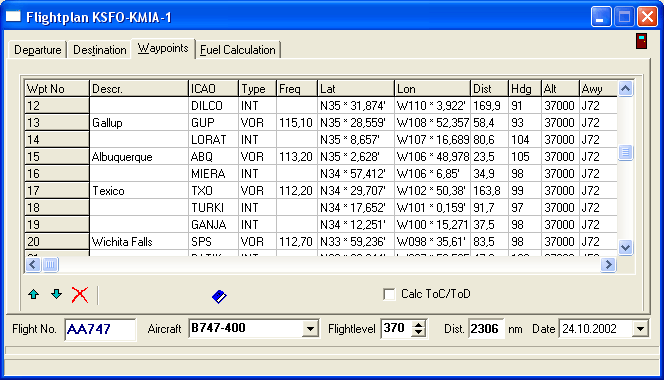Move waypoint down with green down arrow
Viewport: 664px width, 380px height.
(x=56, y=294)
